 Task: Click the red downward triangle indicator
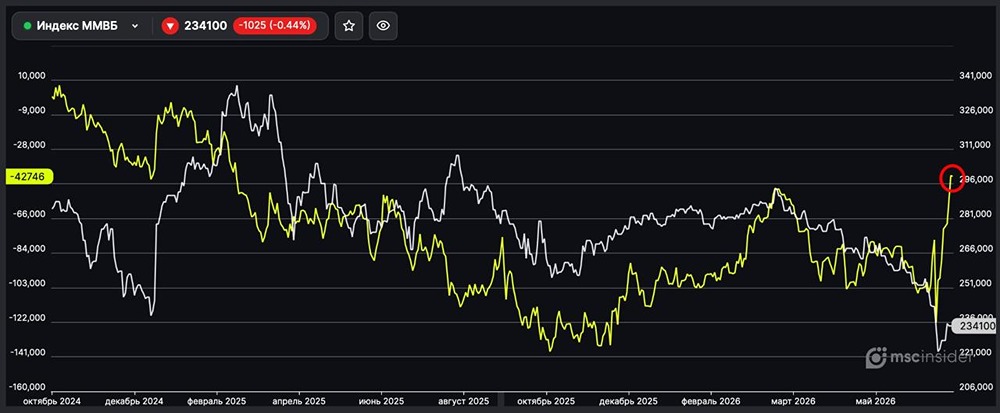(170, 26)
